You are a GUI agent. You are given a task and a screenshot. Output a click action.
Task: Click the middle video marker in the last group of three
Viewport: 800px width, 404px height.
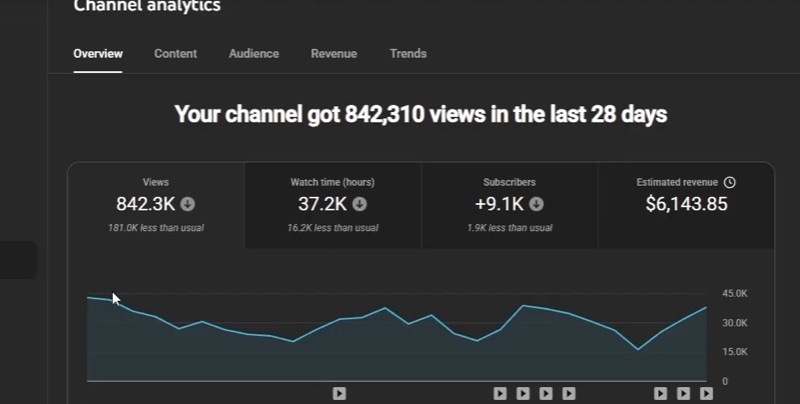pyautogui.click(x=683, y=393)
